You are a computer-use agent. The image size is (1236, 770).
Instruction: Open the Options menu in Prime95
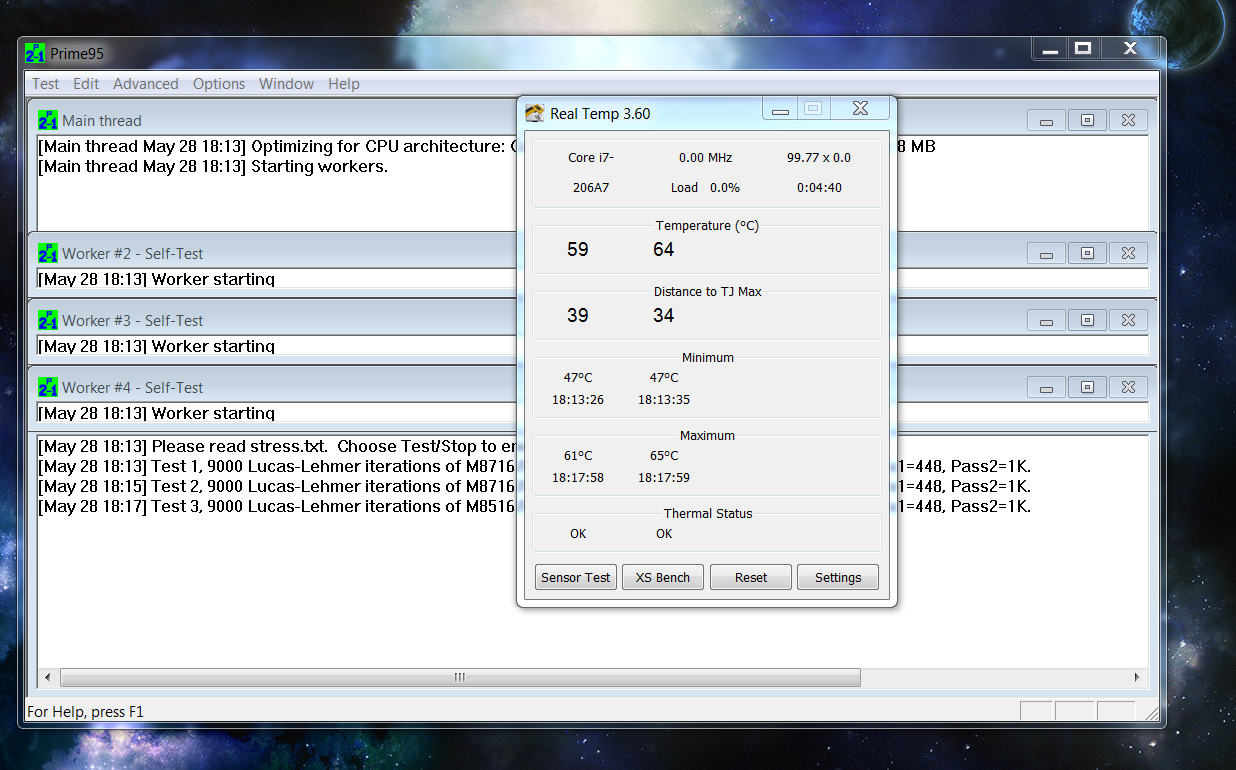(x=219, y=84)
